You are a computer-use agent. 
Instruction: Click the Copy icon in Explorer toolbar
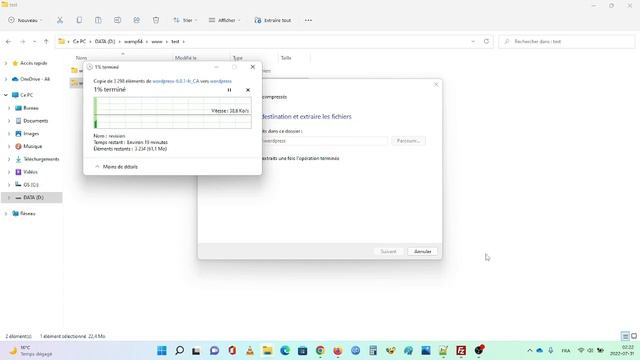pos(79,20)
